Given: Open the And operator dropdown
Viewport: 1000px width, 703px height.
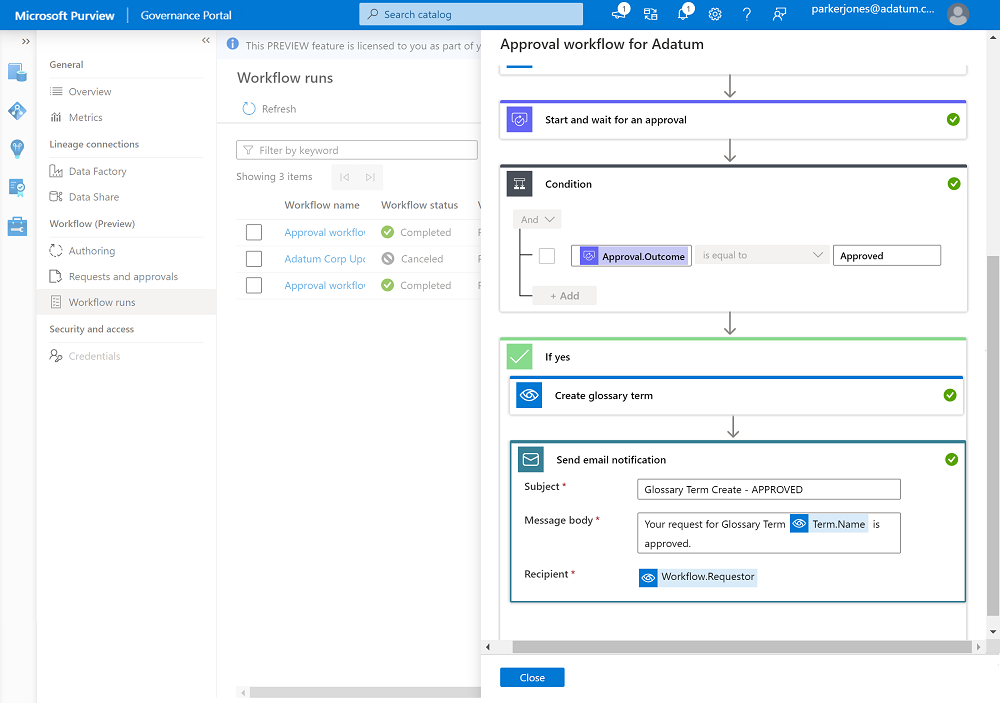Looking at the screenshot, I should tap(536, 218).
